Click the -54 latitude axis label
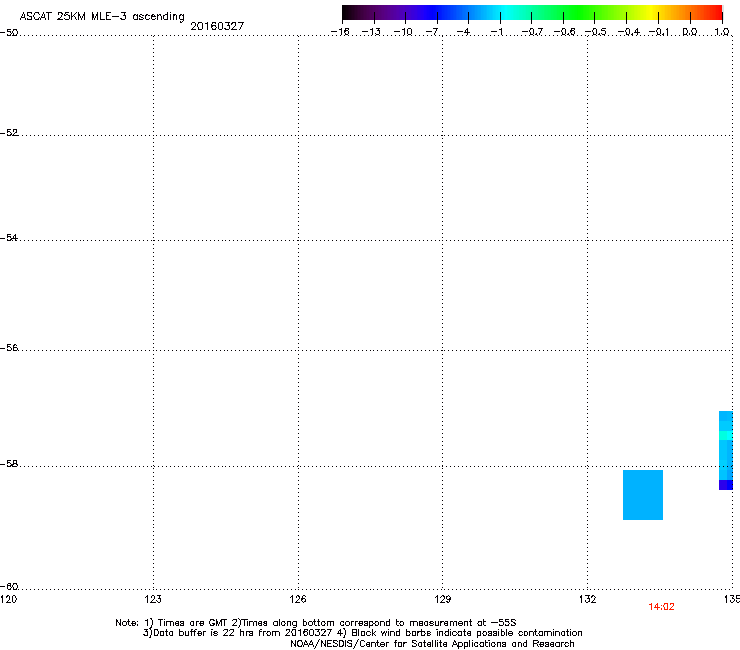740x650 pixels. click(9, 238)
